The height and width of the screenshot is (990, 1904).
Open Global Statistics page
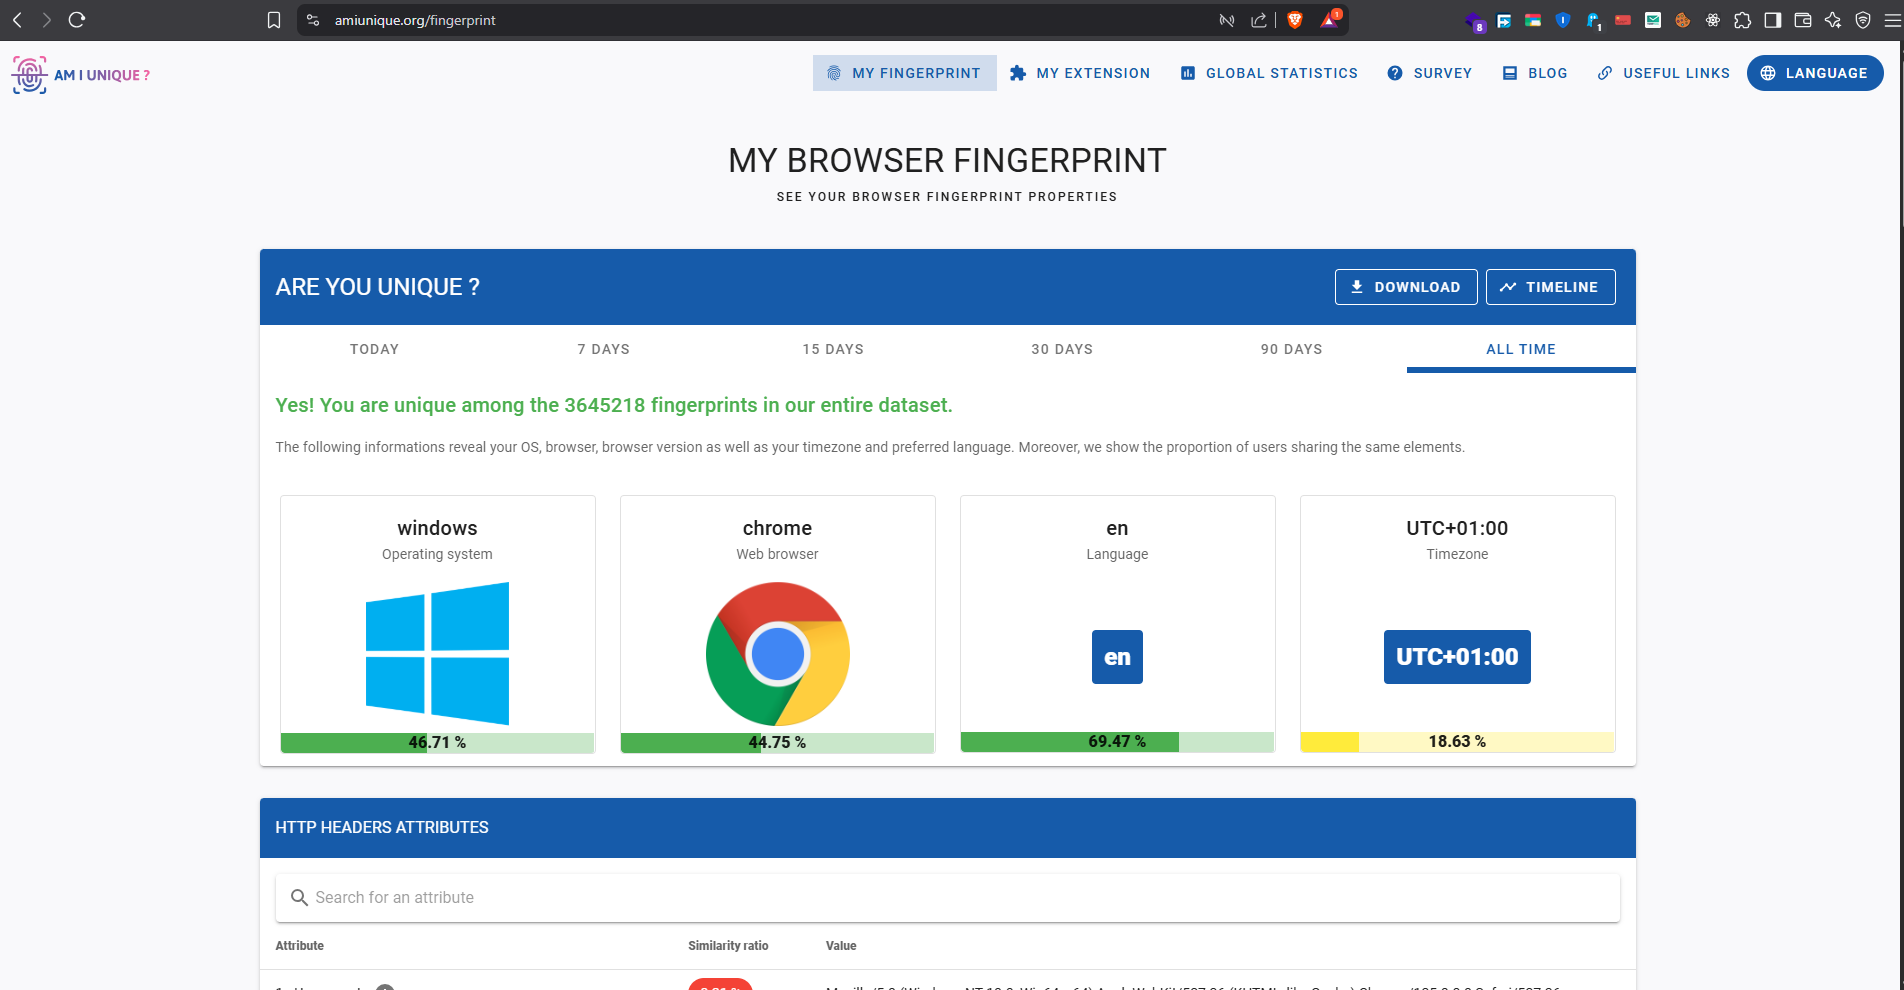(x=1269, y=73)
